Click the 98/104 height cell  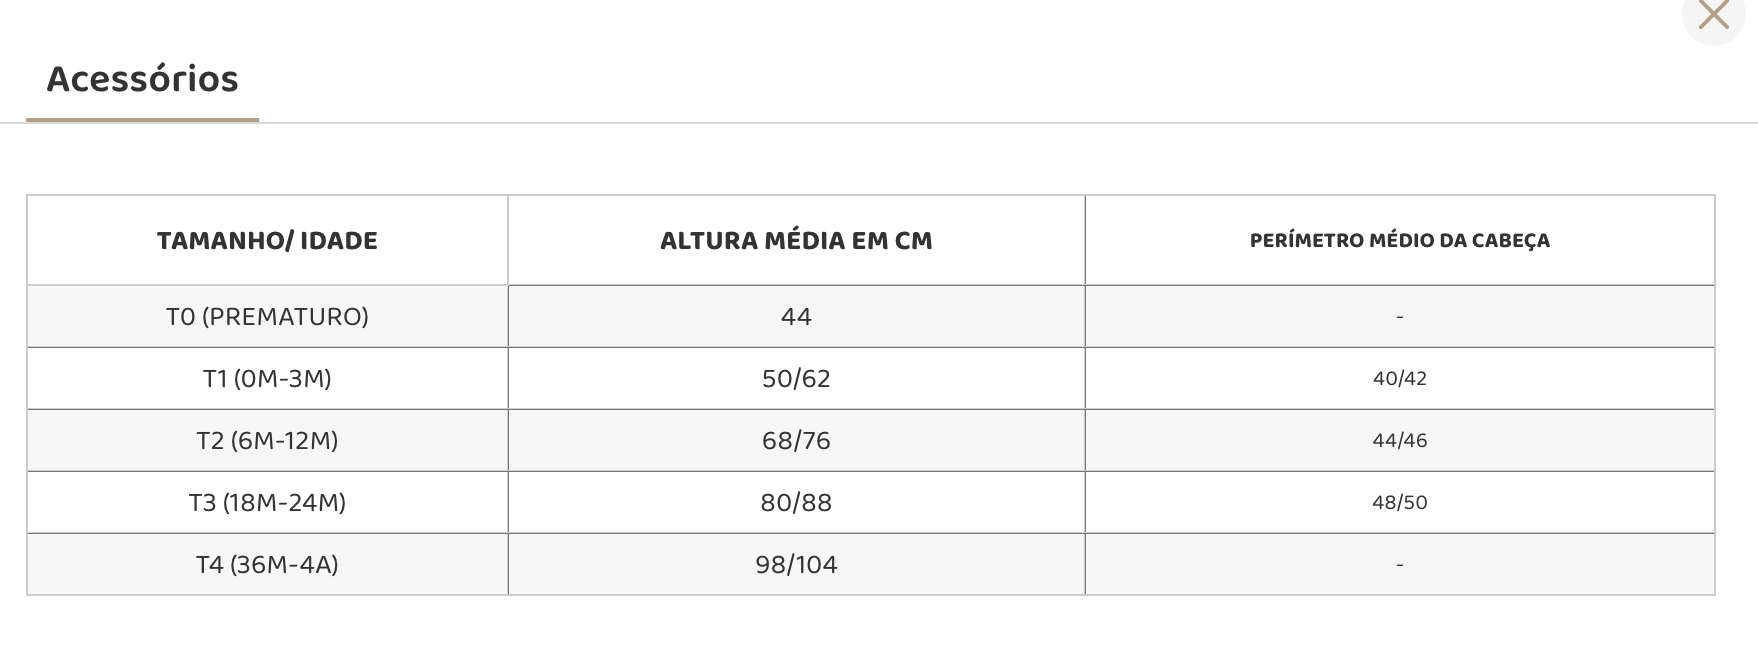796,565
